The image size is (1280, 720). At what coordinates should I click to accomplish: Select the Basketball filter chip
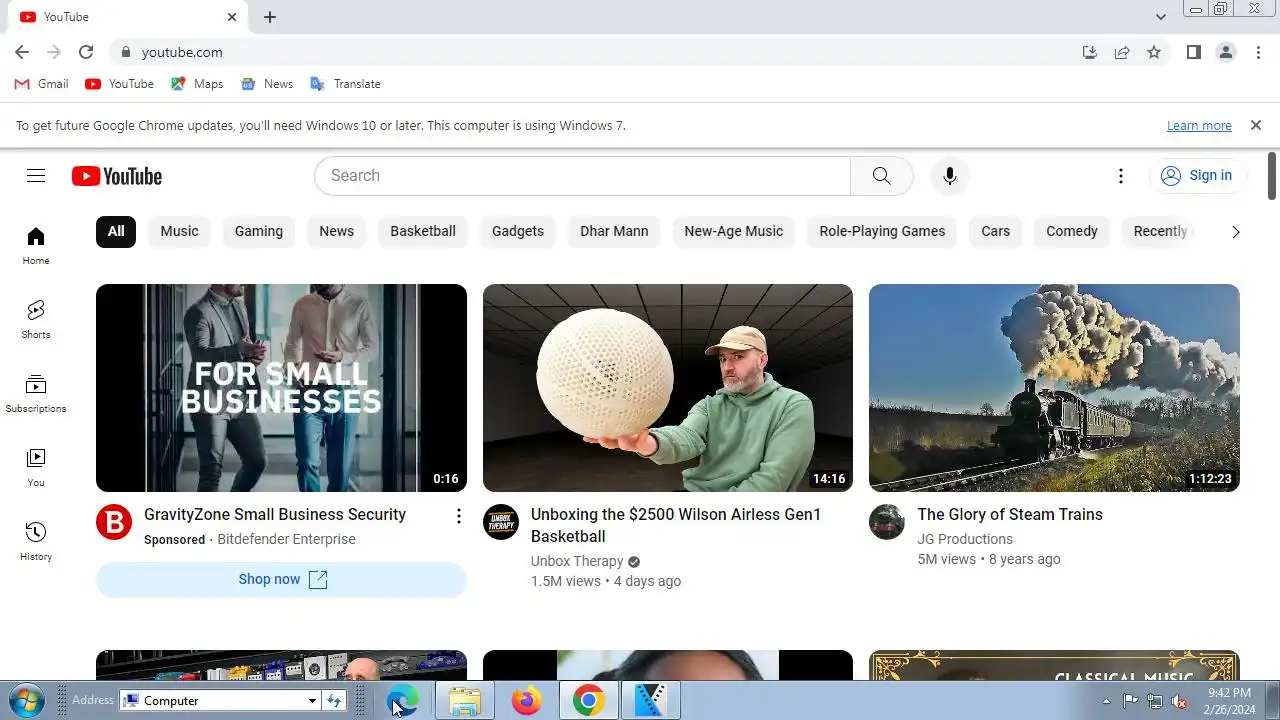coord(423,231)
